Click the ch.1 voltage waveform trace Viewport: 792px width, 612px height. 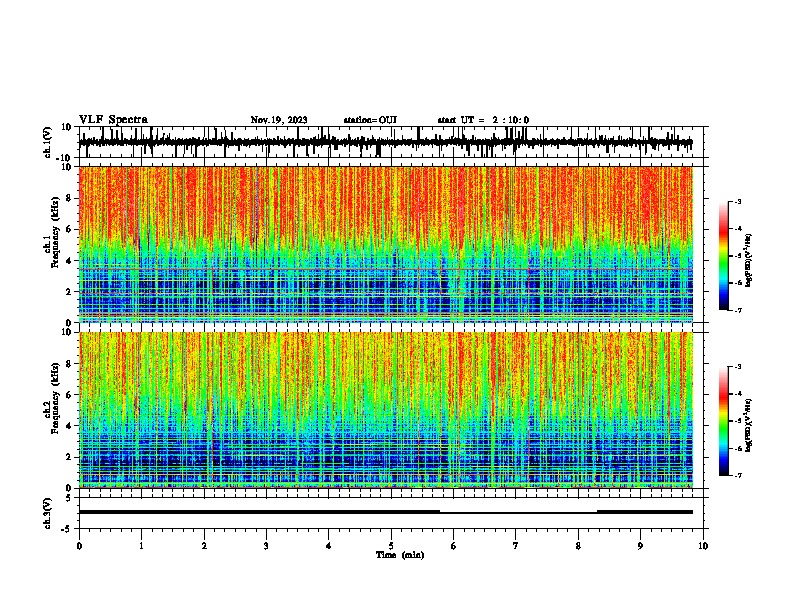click(x=385, y=143)
